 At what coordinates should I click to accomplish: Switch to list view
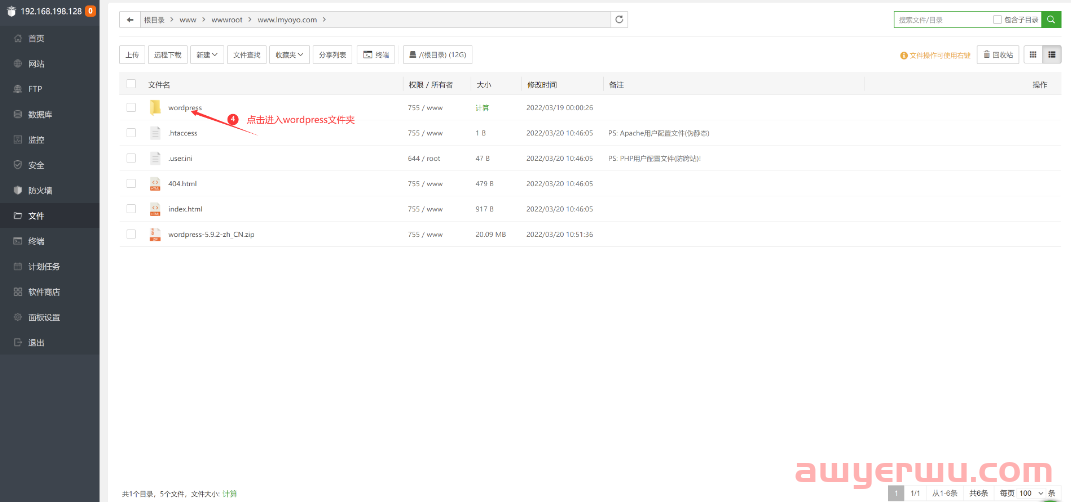click(1052, 55)
